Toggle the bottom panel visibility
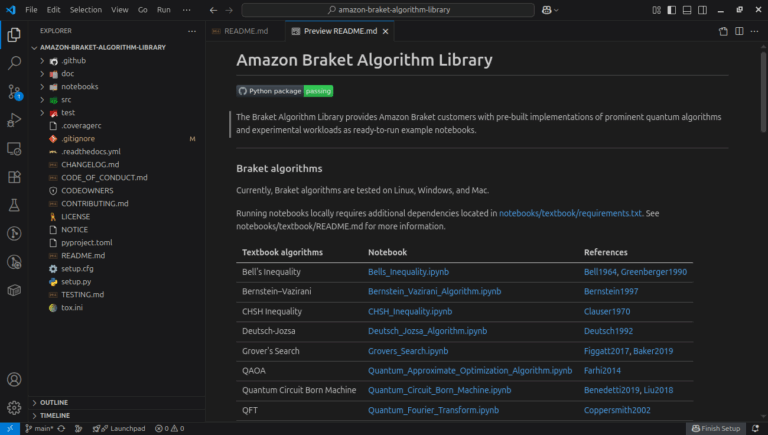 687,10
